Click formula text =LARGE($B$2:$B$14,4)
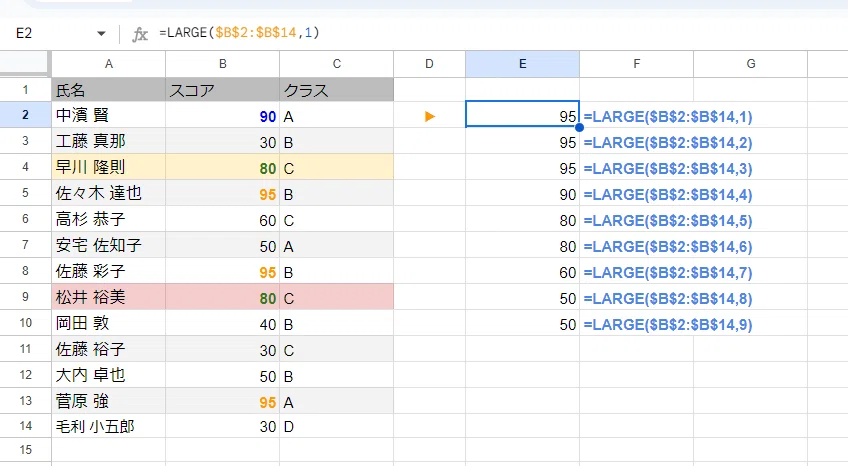Image resolution: width=848 pixels, height=466 pixels. 668,195
